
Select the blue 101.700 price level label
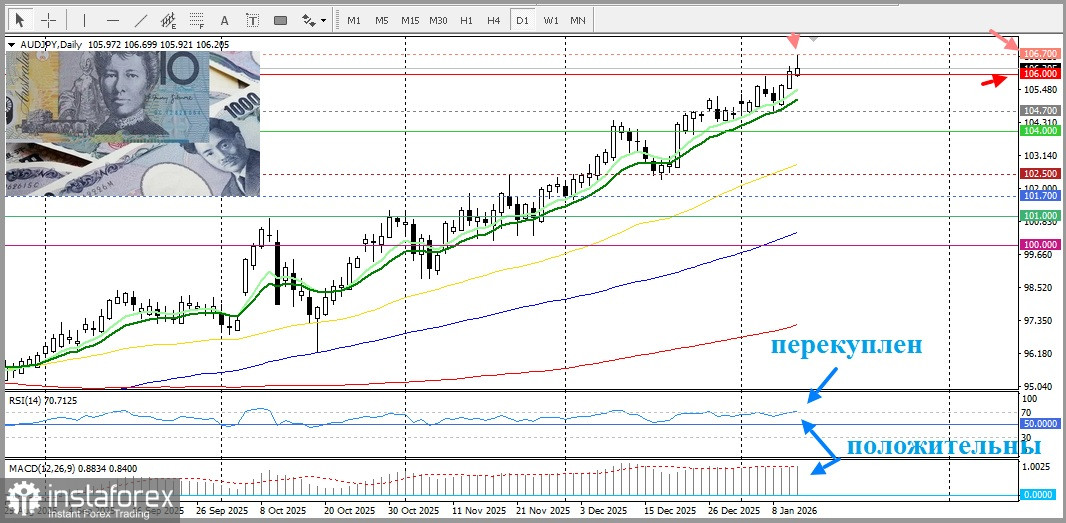[1040, 196]
